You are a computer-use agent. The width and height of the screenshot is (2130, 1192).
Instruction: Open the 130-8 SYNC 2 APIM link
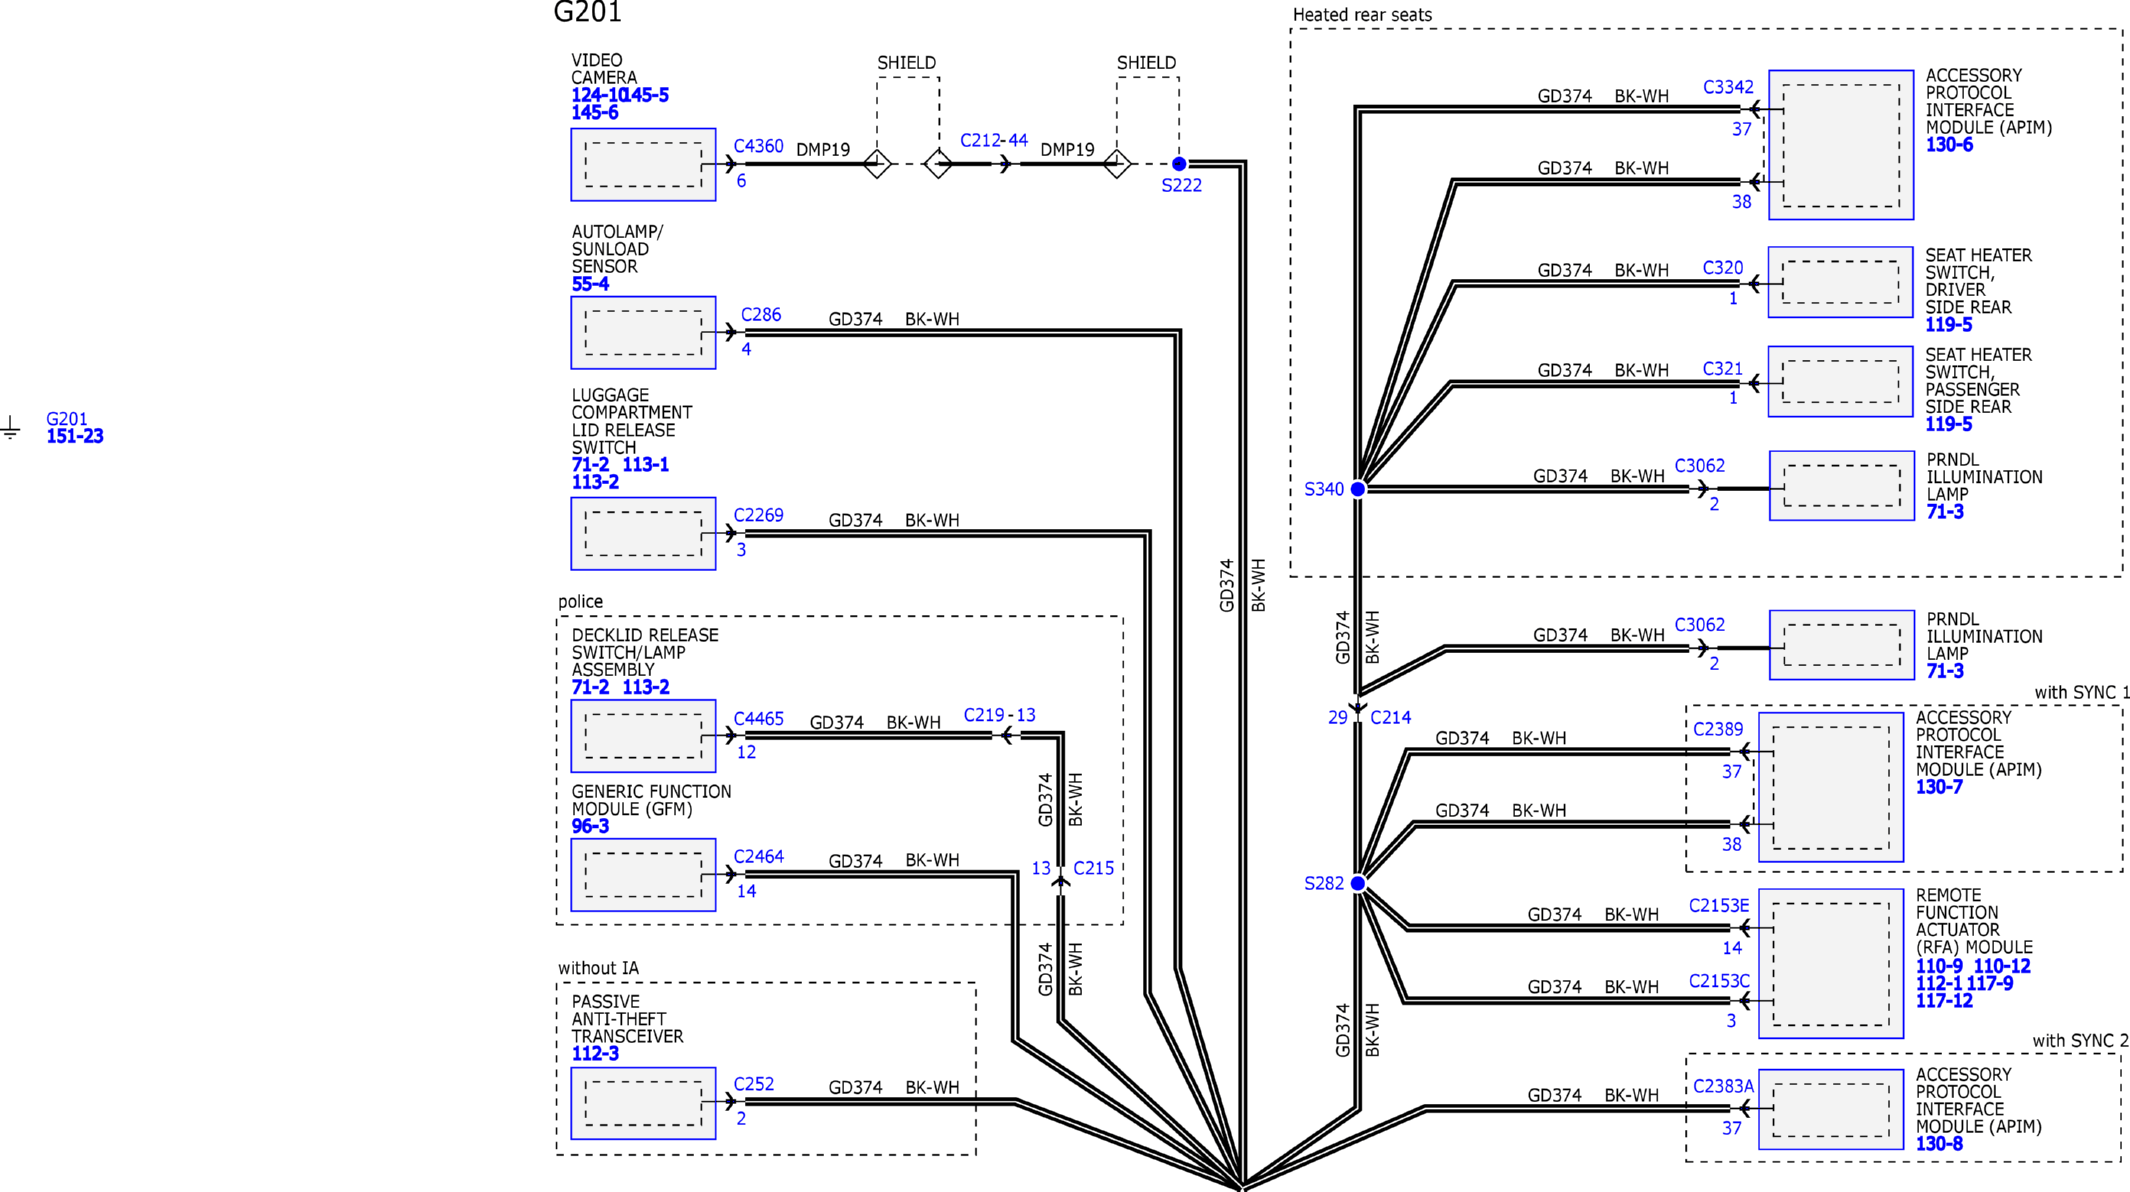point(1939,1144)
